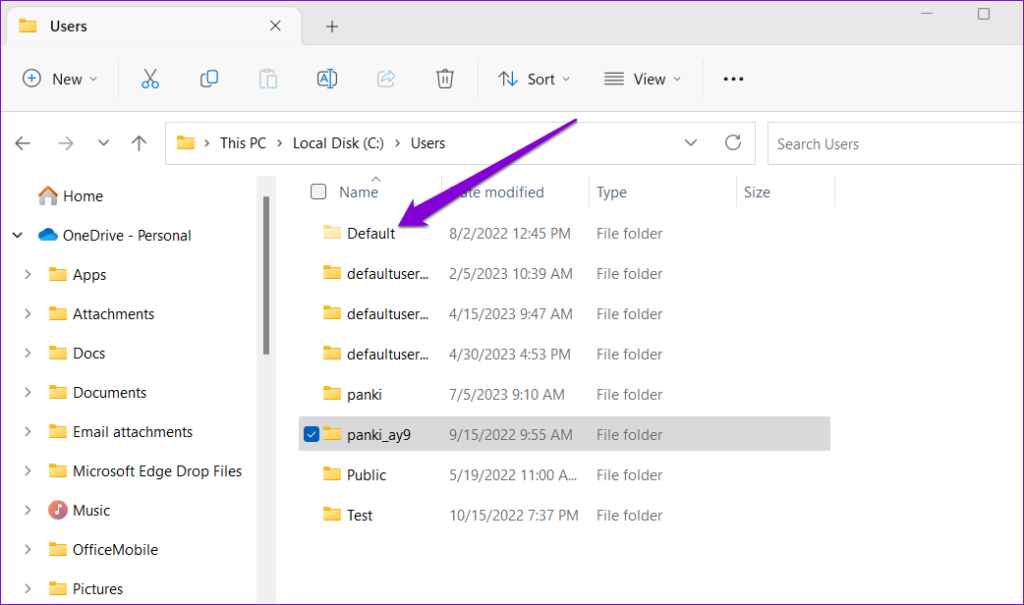The width and height of the screenshot is (1024, 605).
Task: Open the See more menu
Action: tap(733, 78)
